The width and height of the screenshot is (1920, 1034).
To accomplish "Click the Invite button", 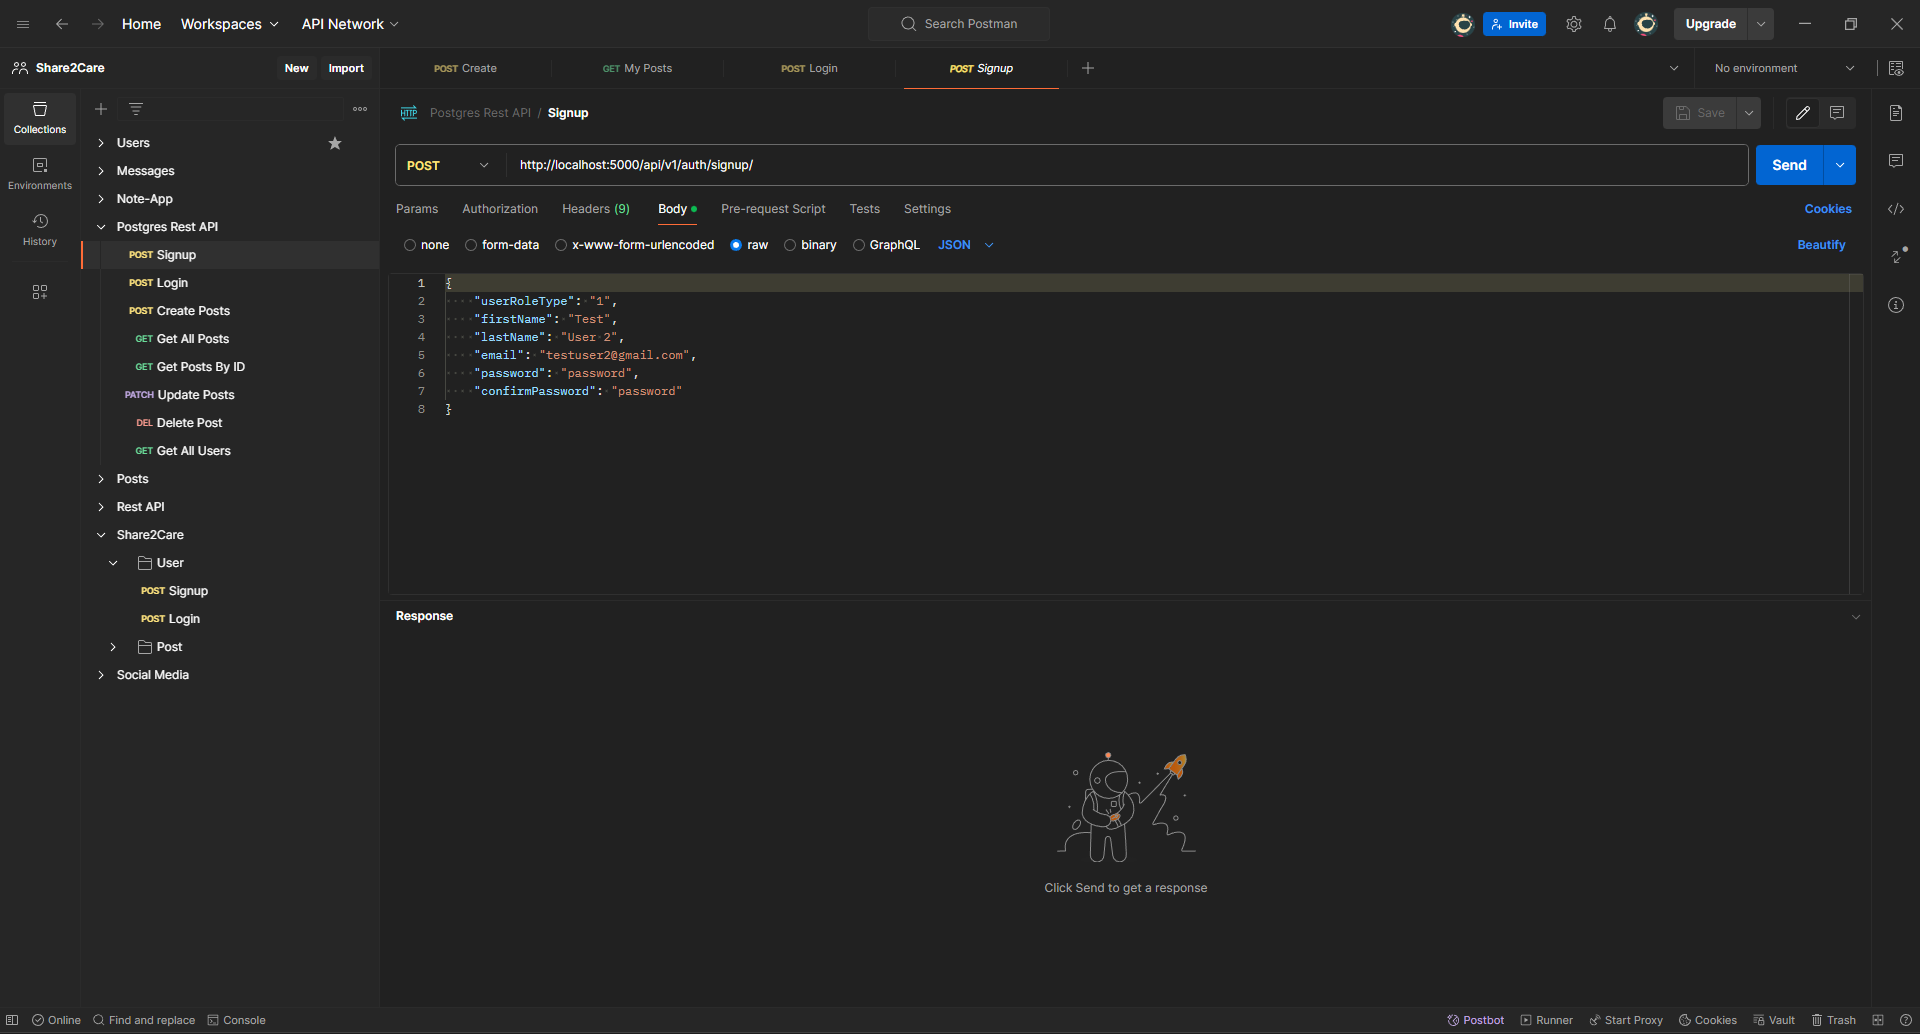I will pyautogui.click(x=1514, y=24).
